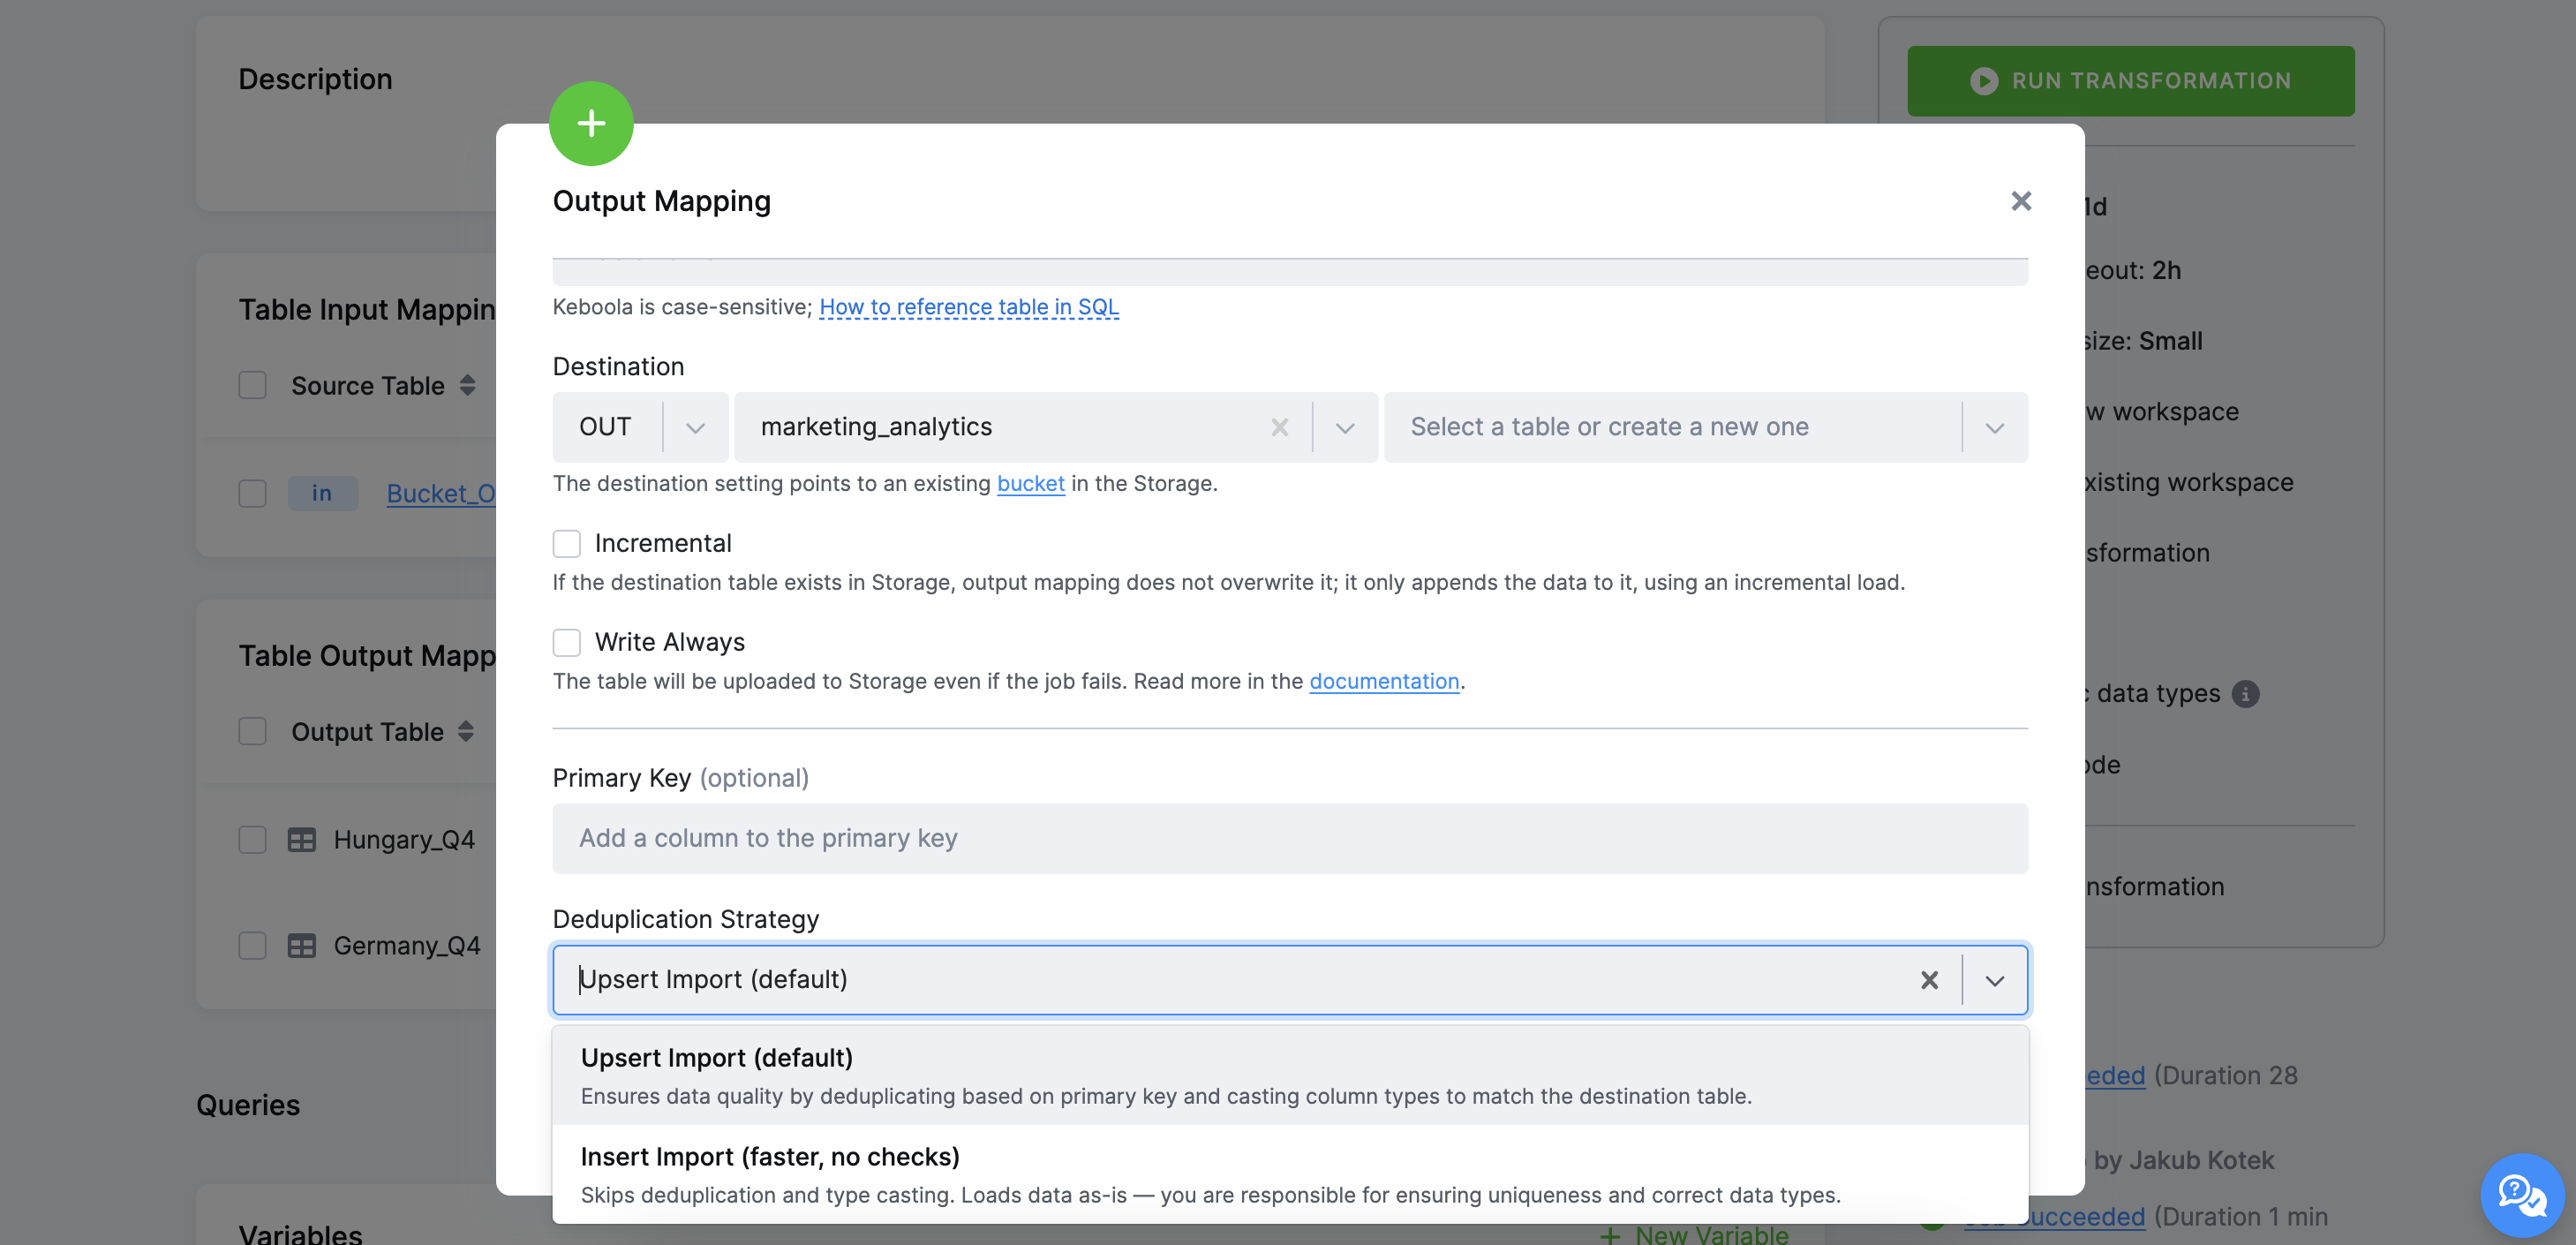2576x1245 pixels.
Task: Click the green plus icon above Output Mapping
Action: click(x=591, y=123)
